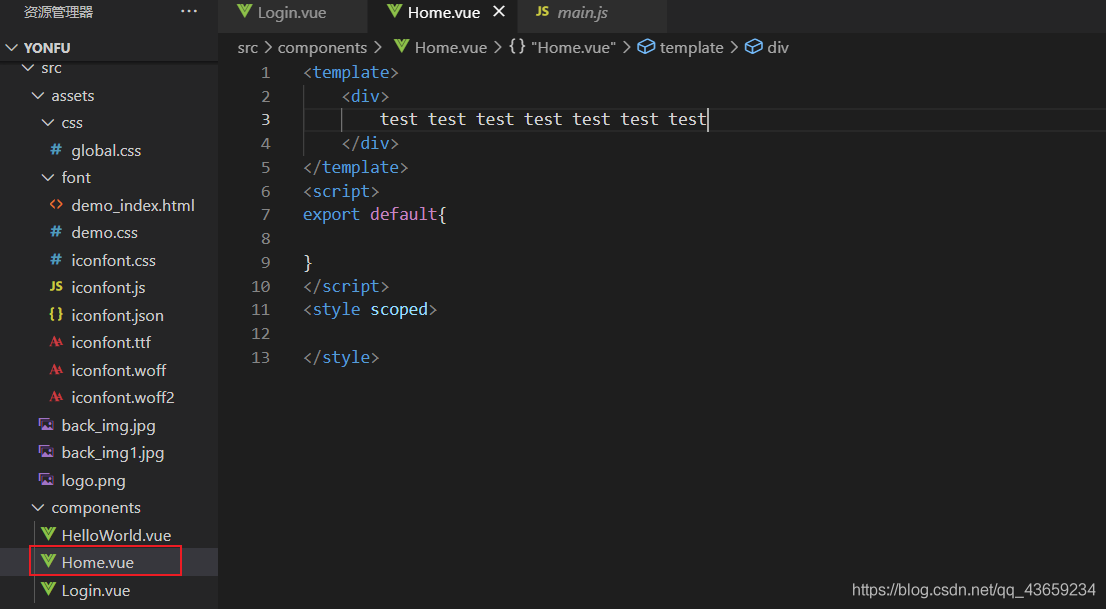Open back_img.jpg from the explorer

[108, 425]
